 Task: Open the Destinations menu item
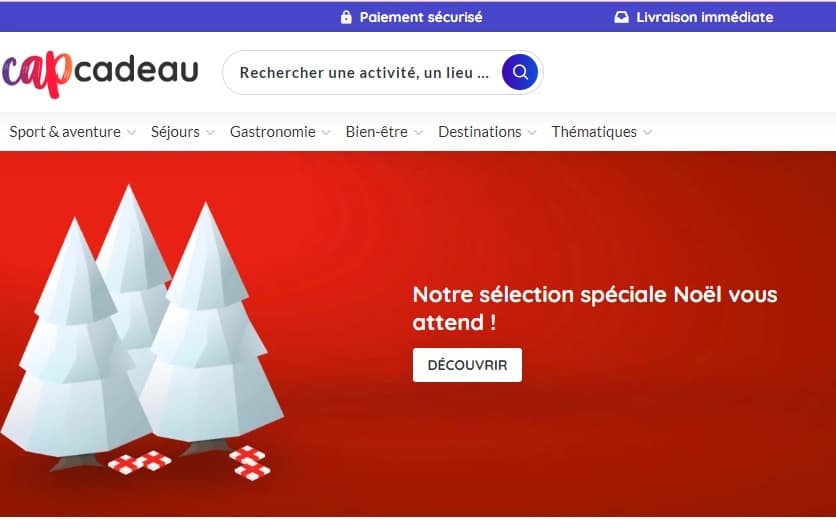point(480,132)
